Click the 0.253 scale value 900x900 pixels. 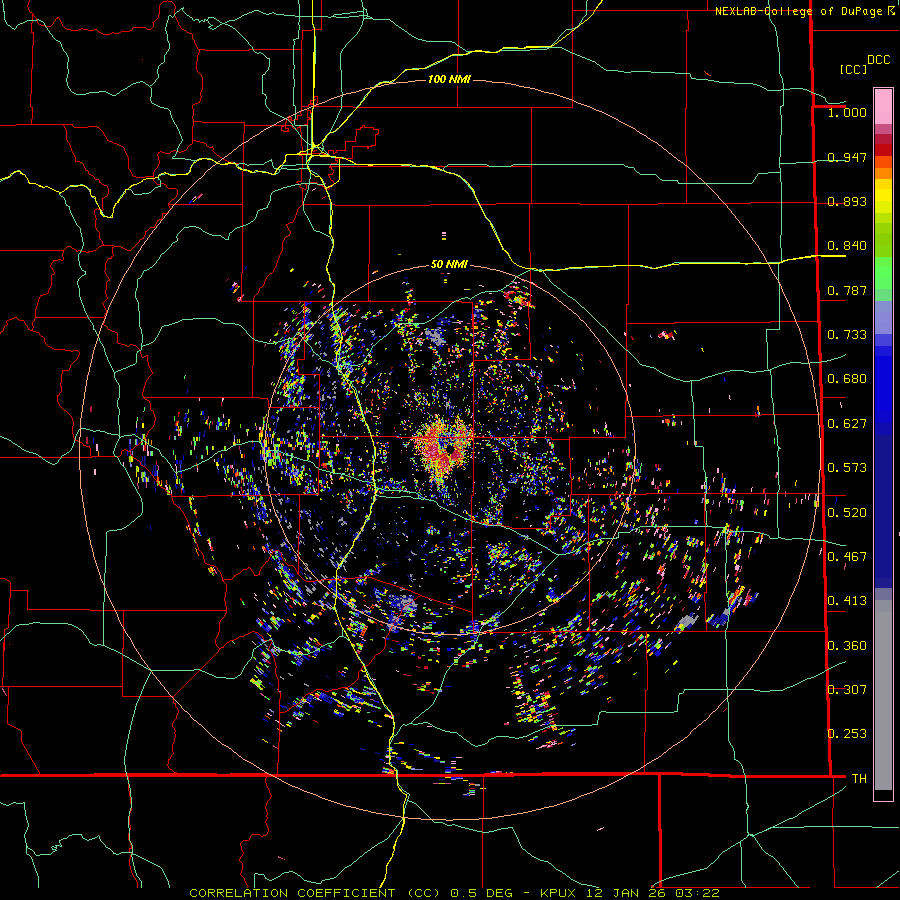847,734
